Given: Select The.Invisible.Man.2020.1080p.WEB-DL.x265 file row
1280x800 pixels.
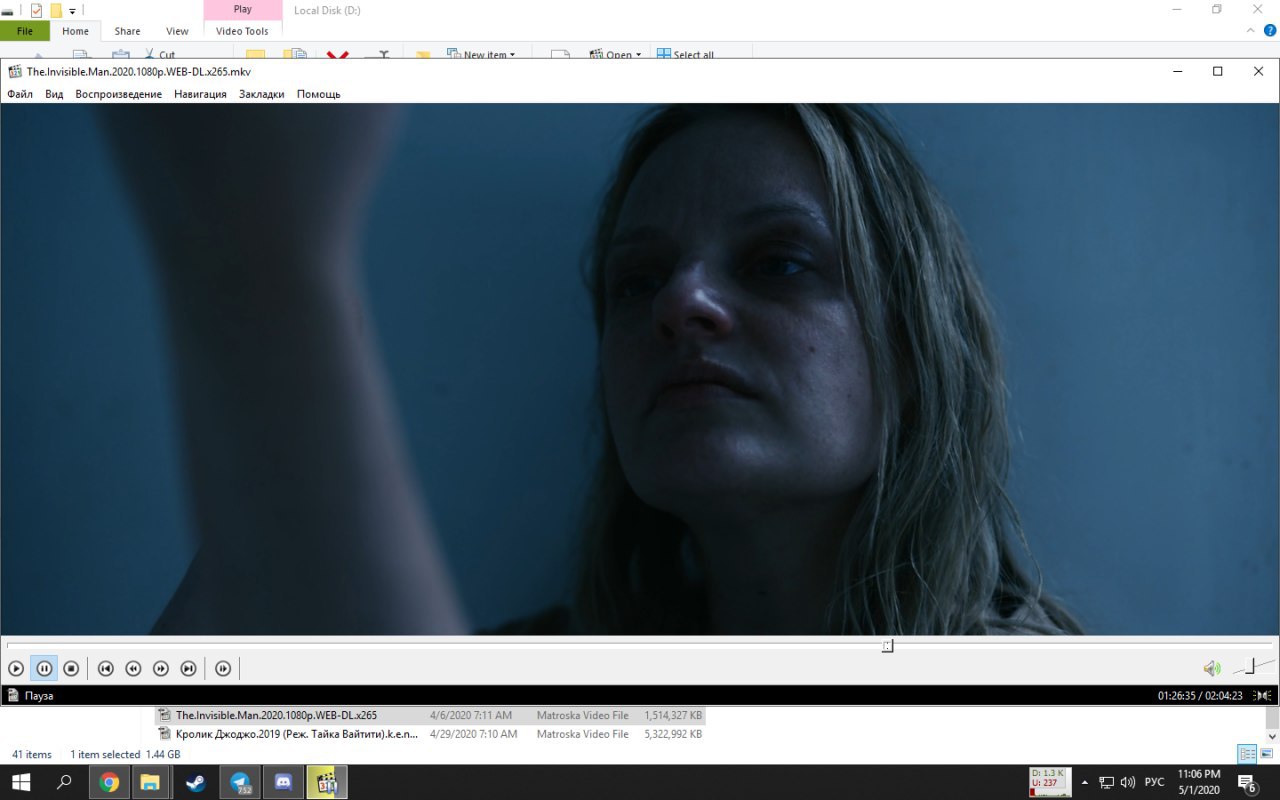Looking at the screenshot, I should (430, 715).
